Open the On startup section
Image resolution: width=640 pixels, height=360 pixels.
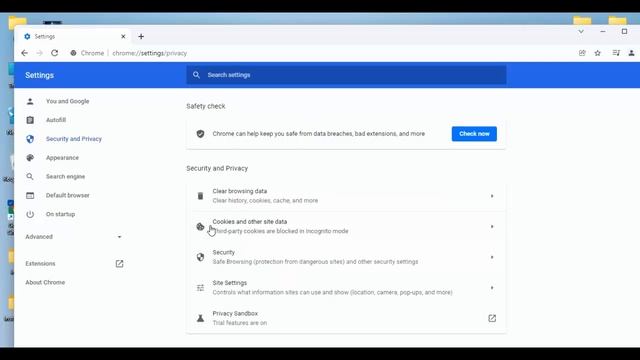click(60, 214)
